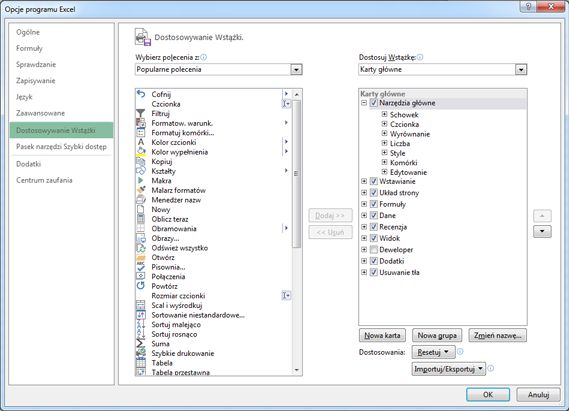
Task: Select the Kopiuj copy icon
Action: [x=141, y=161]
